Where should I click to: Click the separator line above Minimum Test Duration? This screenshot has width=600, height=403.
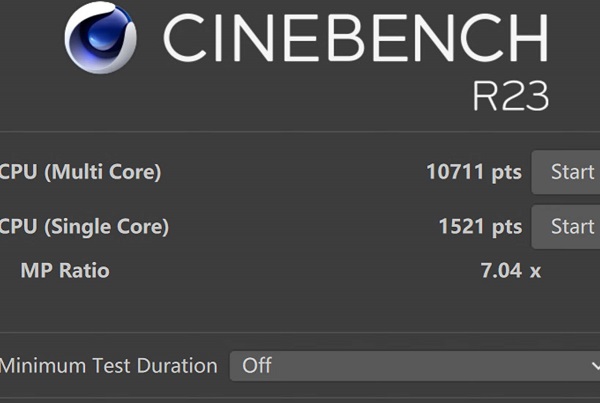pos(300,333)
